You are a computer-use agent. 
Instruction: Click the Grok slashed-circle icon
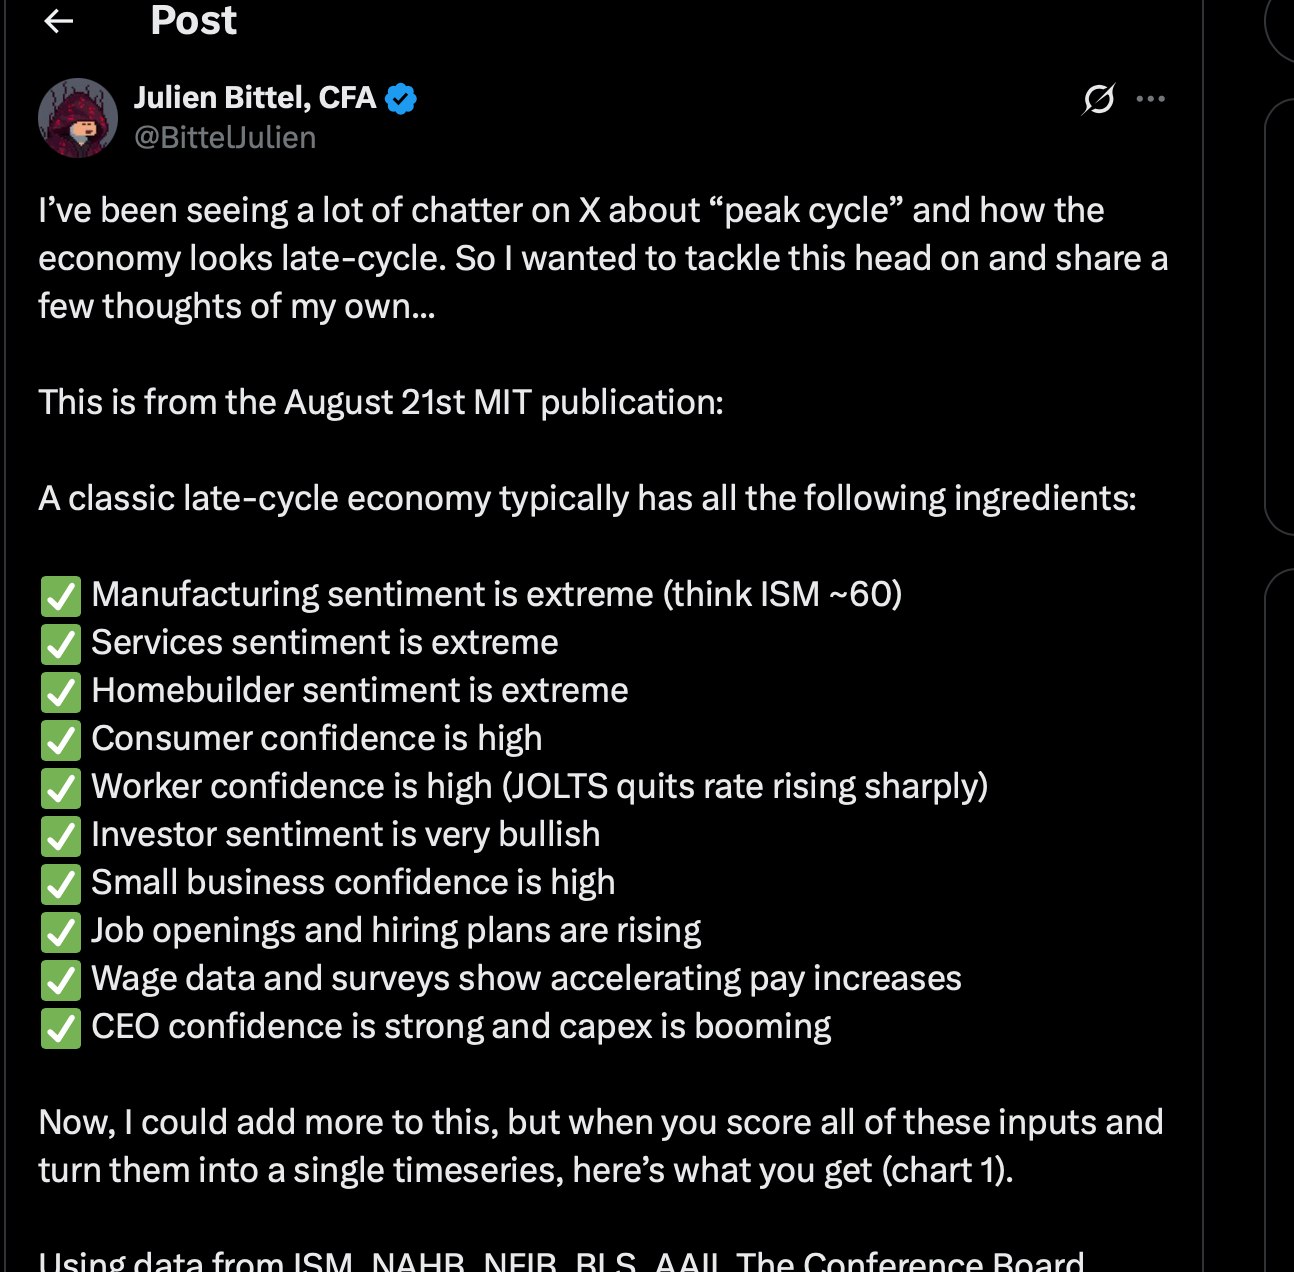coord(1098,99)
